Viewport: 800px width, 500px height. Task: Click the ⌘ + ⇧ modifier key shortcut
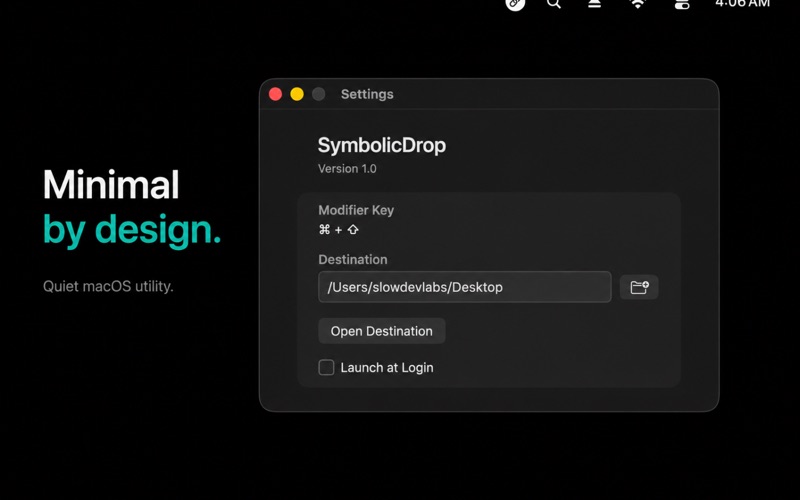coord(339,230)
